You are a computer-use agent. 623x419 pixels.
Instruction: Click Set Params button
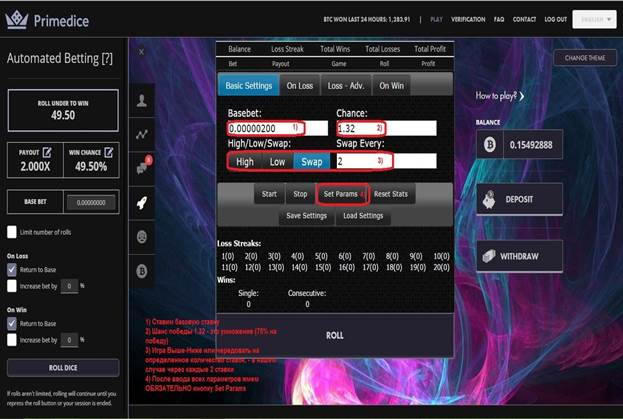342,194
